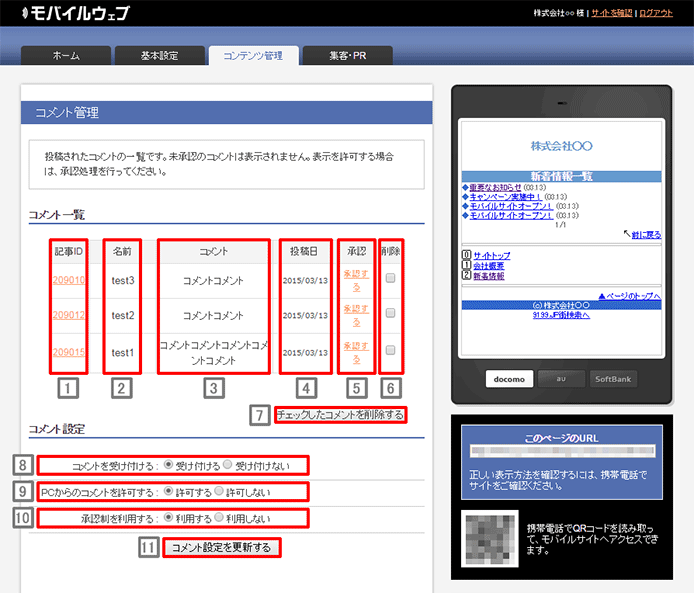The height and width of the screenshot is (593, 694).
Task: Open the 集客・PR tab
Action: click(347, 56)
